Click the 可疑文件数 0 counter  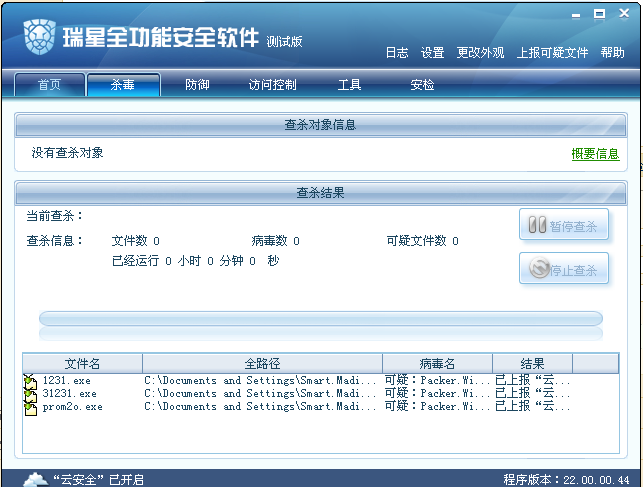(x=422, y=241)
